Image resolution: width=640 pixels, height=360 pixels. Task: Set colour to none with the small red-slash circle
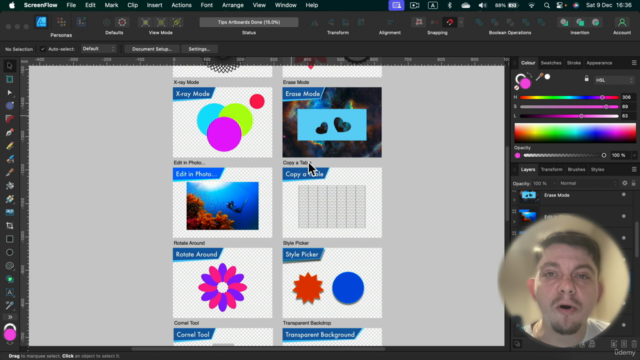pyautogui.click(x=516, y=87)
